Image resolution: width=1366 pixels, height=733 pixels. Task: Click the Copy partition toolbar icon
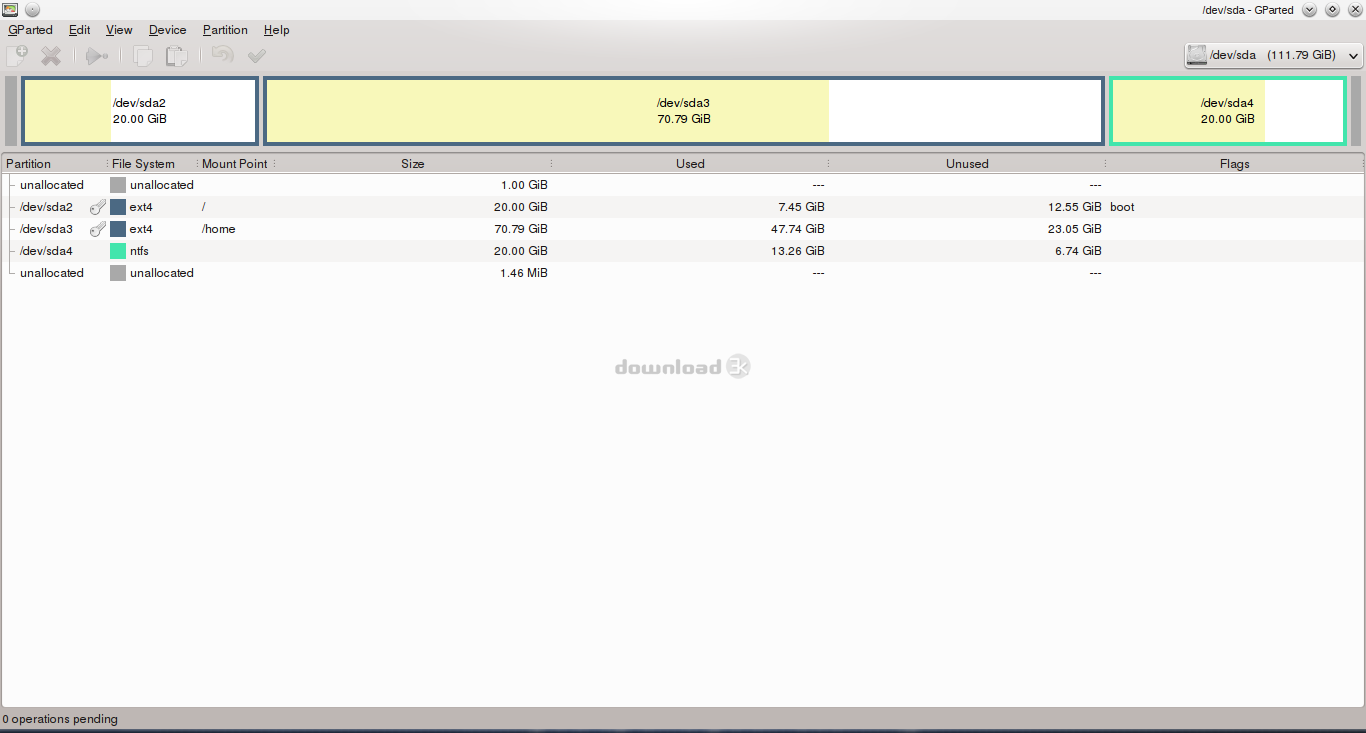point(143,56)
